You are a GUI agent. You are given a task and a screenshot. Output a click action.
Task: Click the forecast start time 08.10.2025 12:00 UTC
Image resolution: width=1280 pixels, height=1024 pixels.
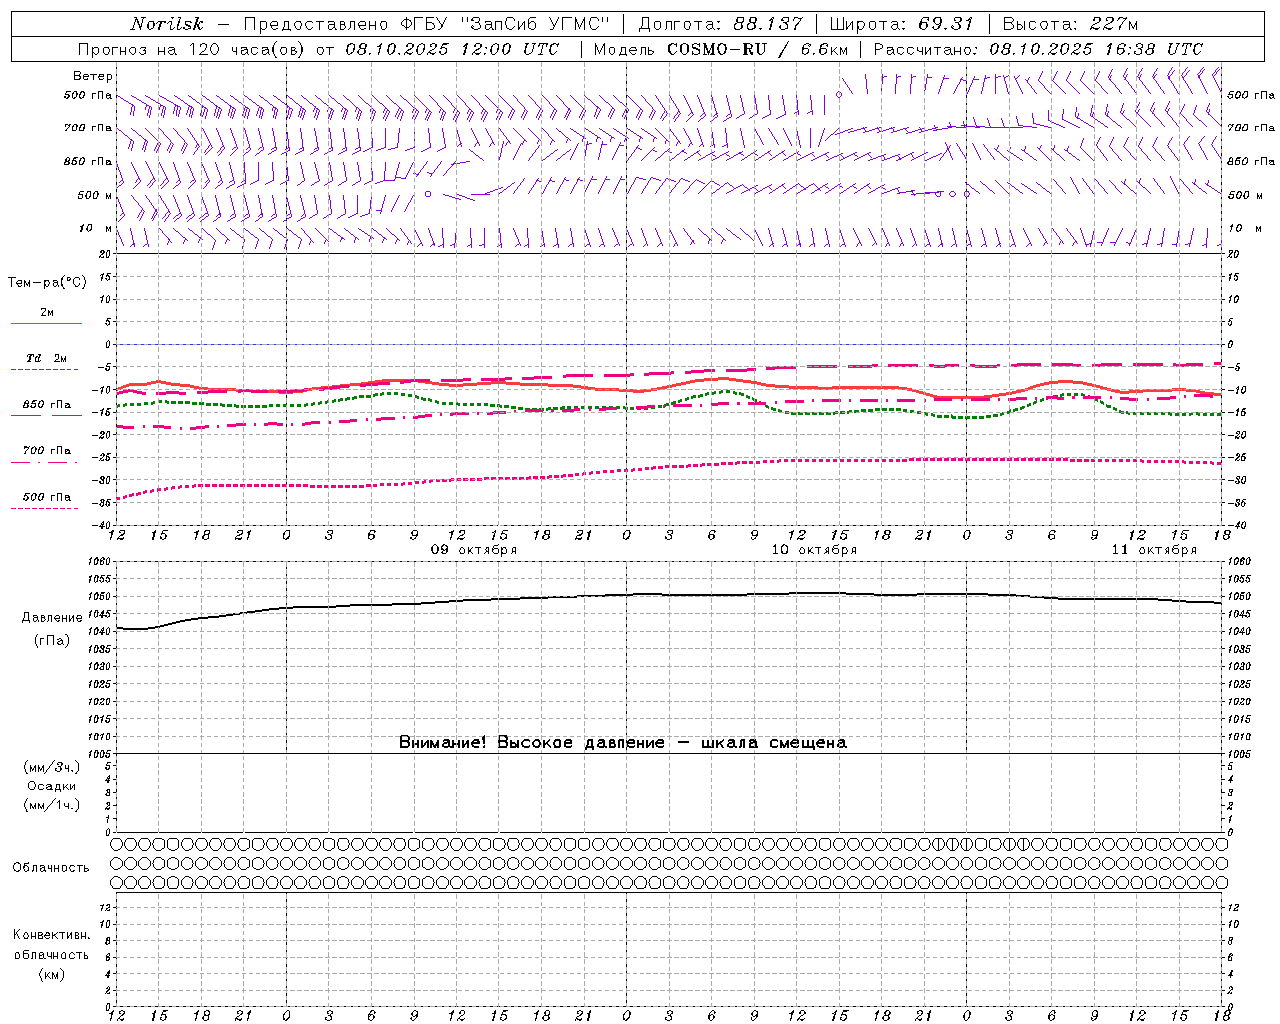[x=452, y=49]
